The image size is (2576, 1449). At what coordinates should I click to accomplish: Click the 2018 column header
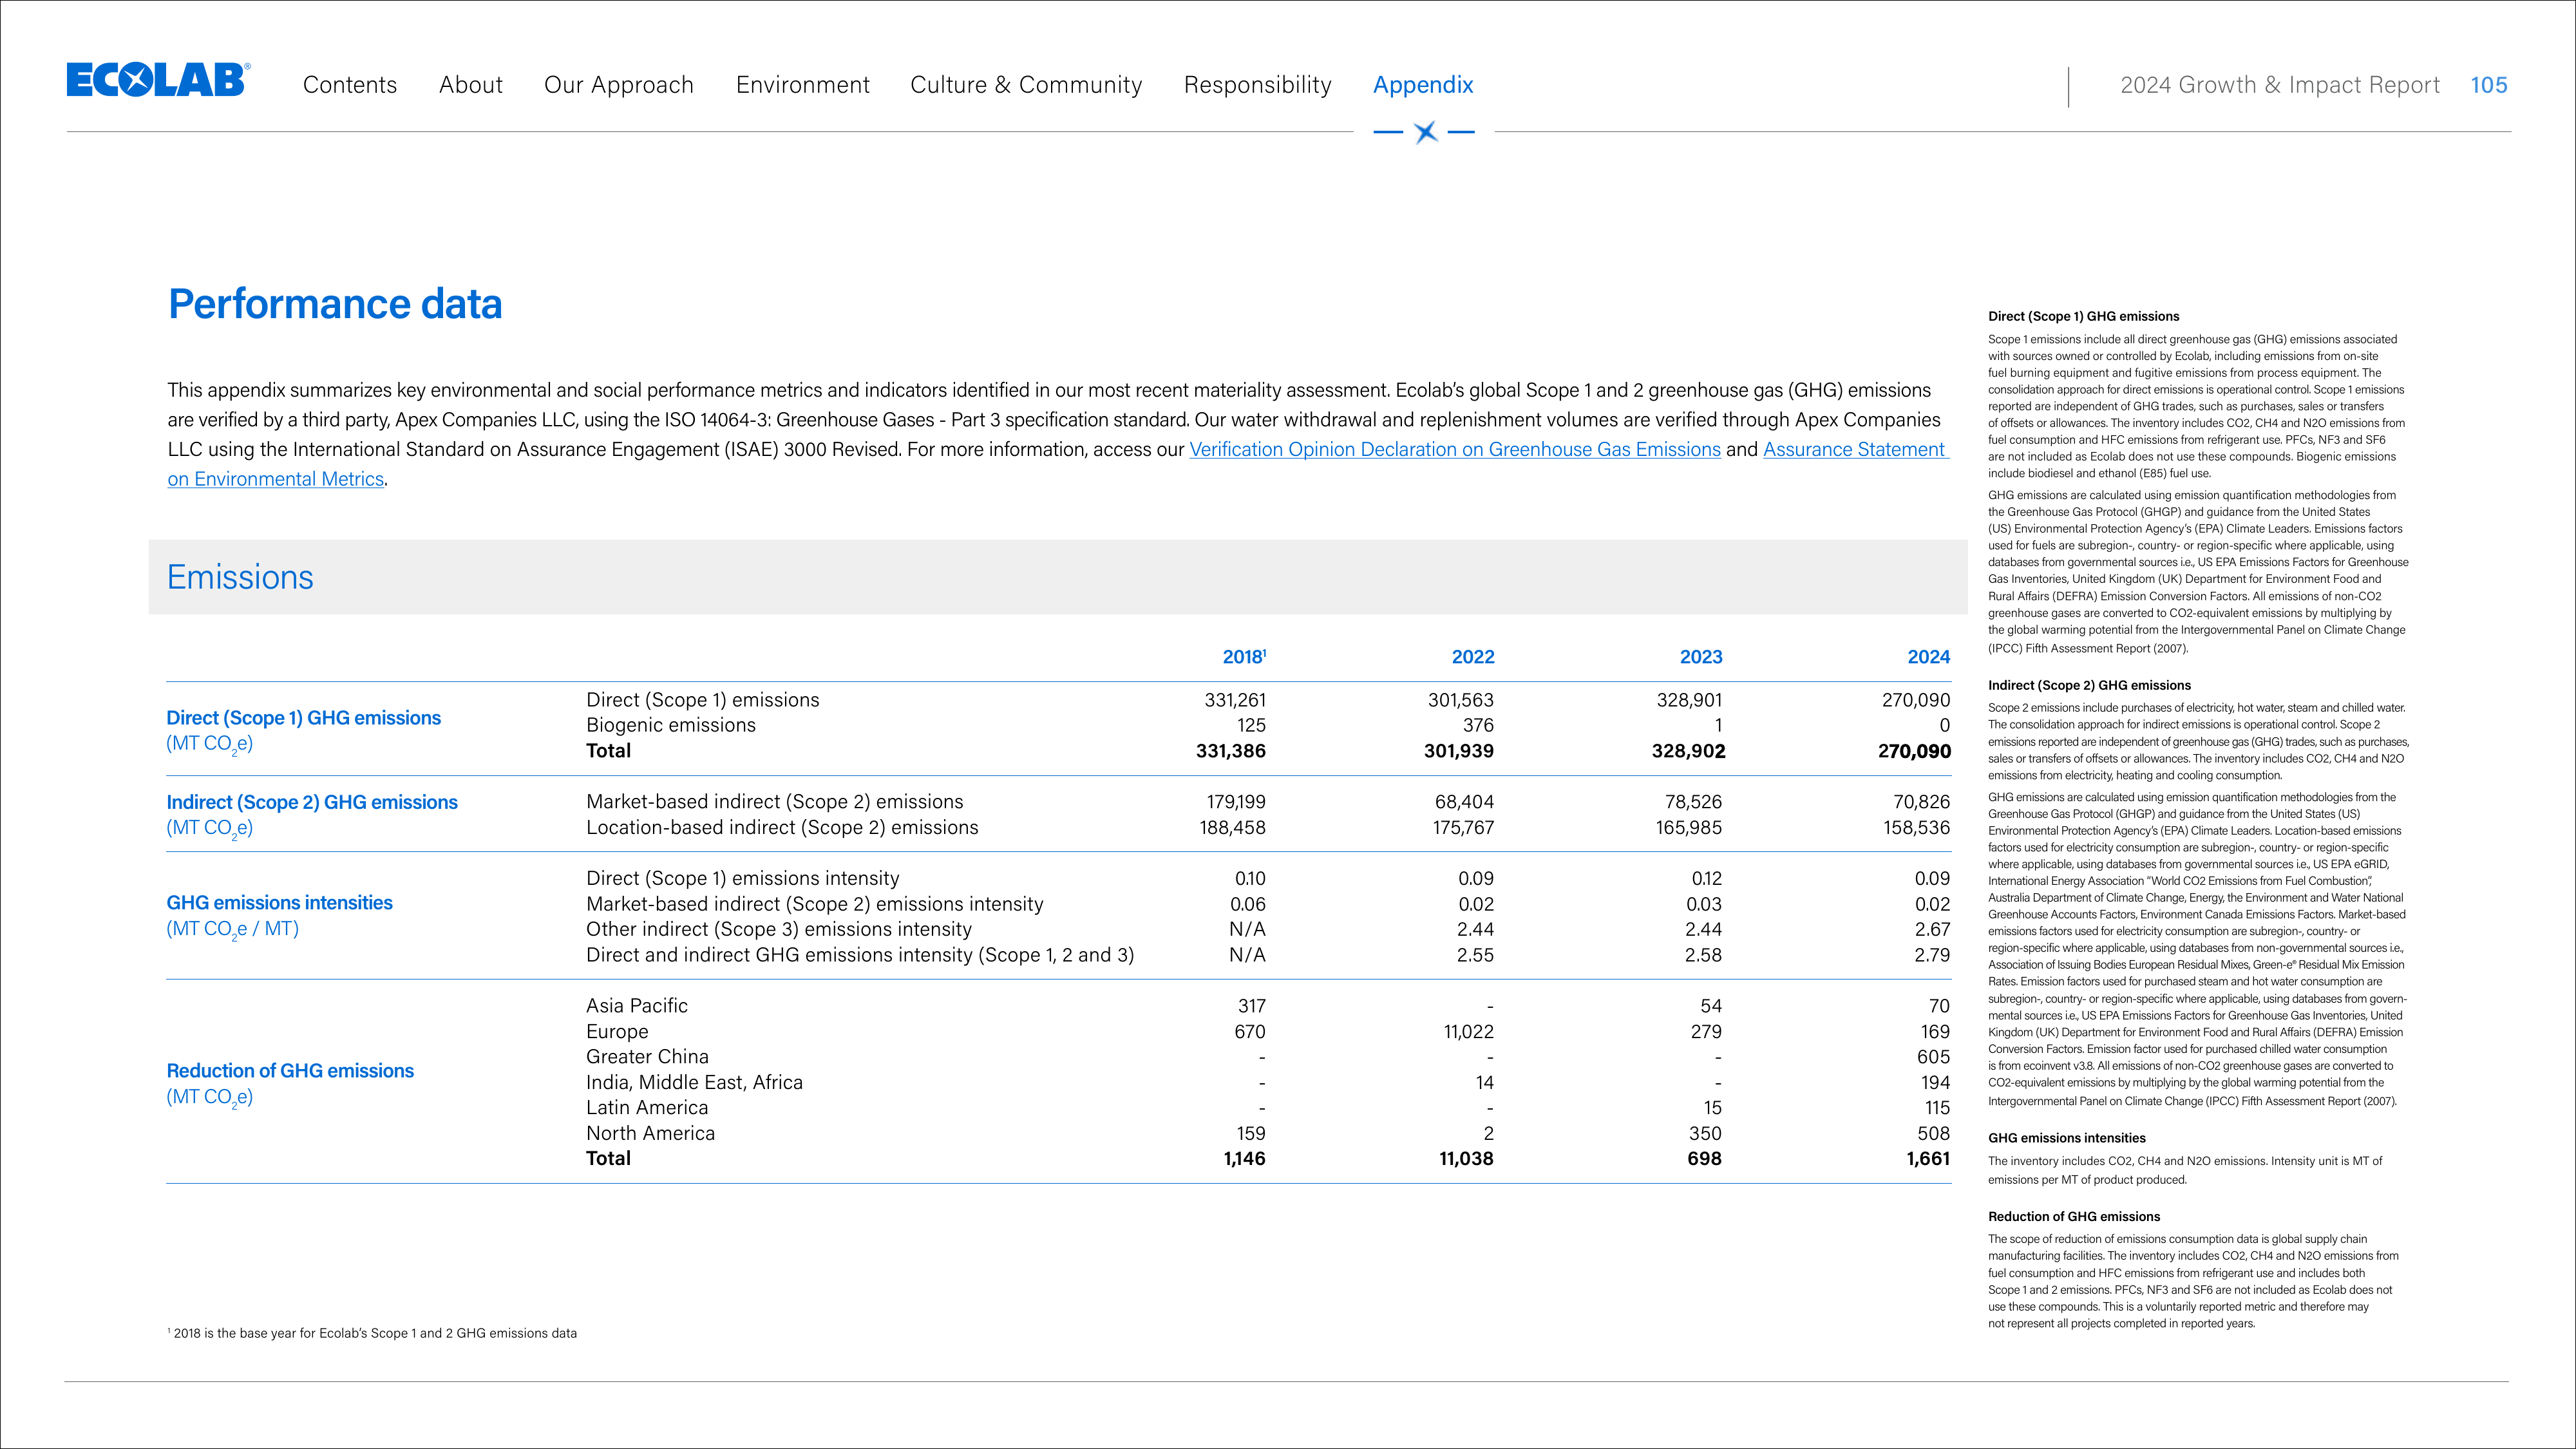1244,657
